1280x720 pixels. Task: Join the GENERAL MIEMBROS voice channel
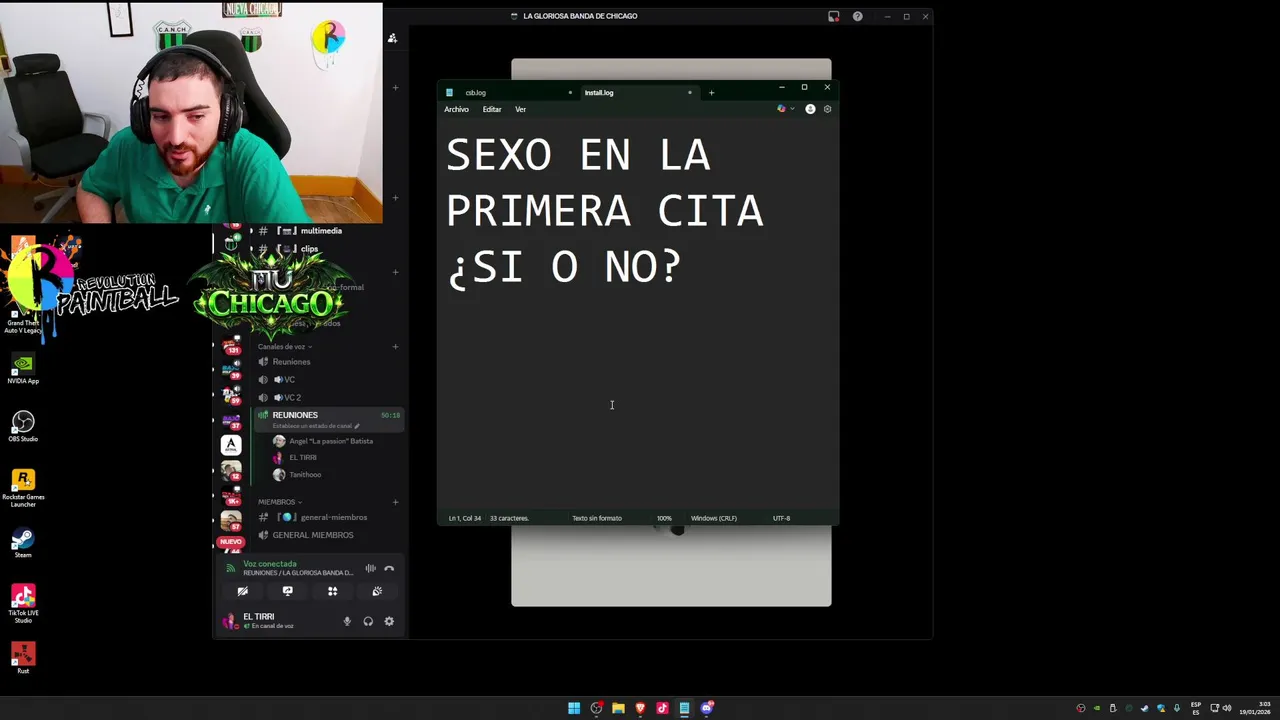pos(313,535)
